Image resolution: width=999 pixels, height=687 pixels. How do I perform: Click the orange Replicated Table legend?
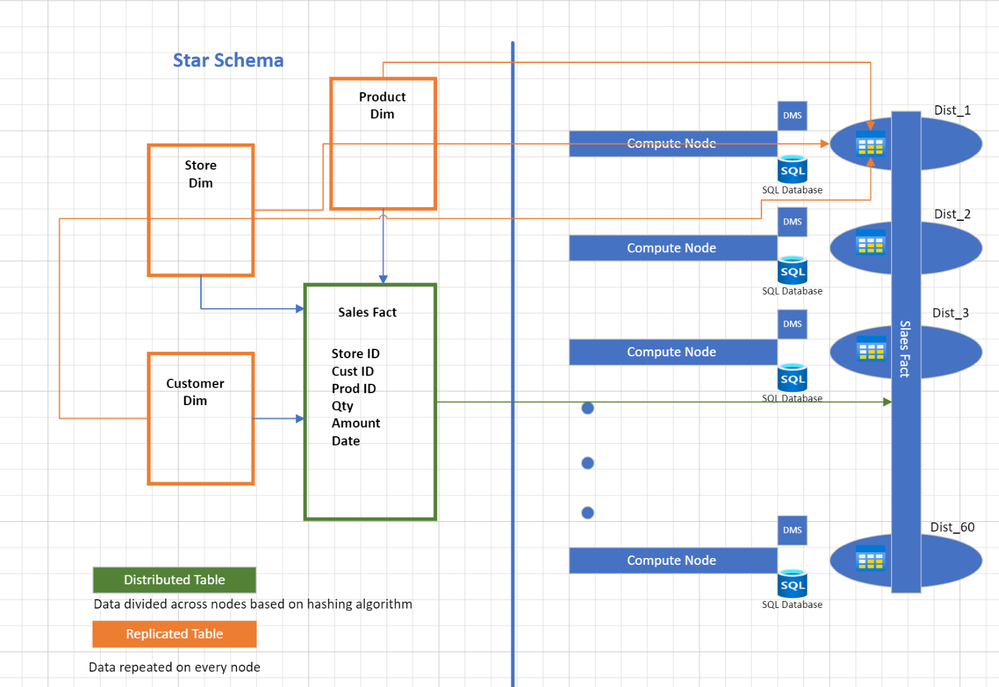coord(175,634)
